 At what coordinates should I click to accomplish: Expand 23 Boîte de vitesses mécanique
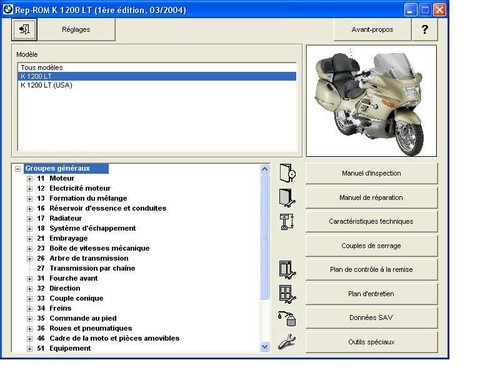pos(30,249)
